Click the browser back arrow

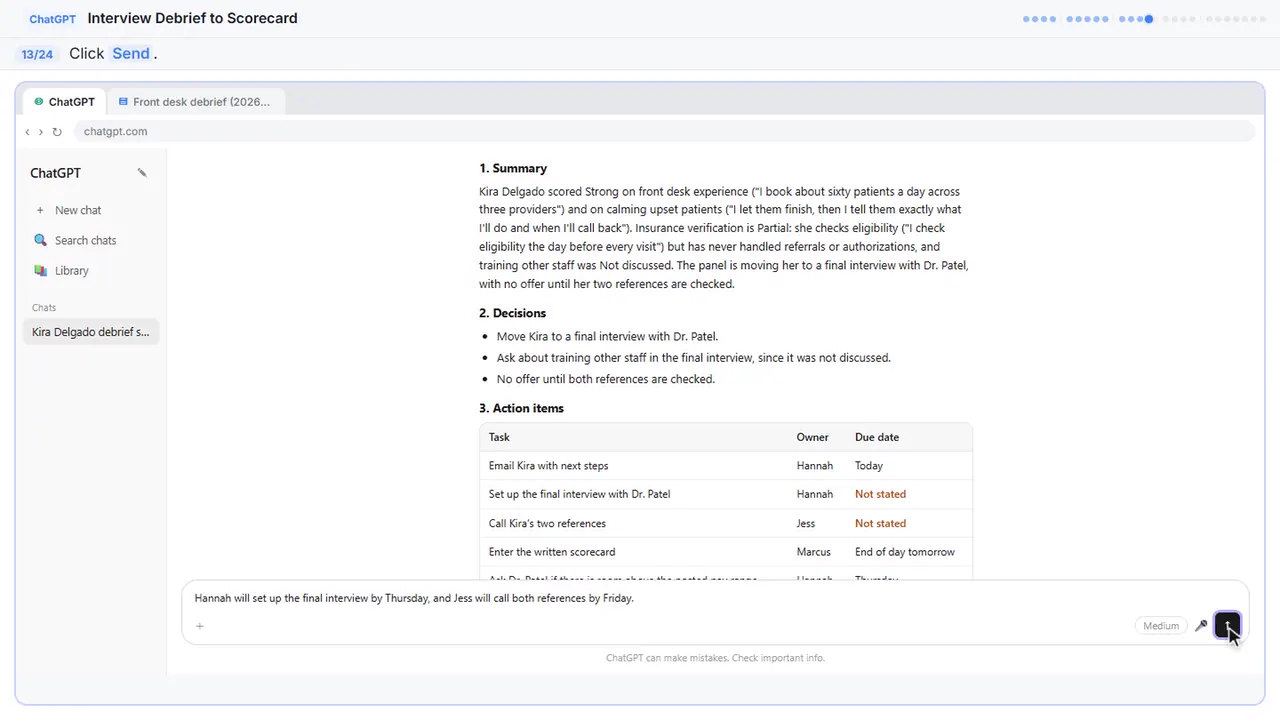28,132
